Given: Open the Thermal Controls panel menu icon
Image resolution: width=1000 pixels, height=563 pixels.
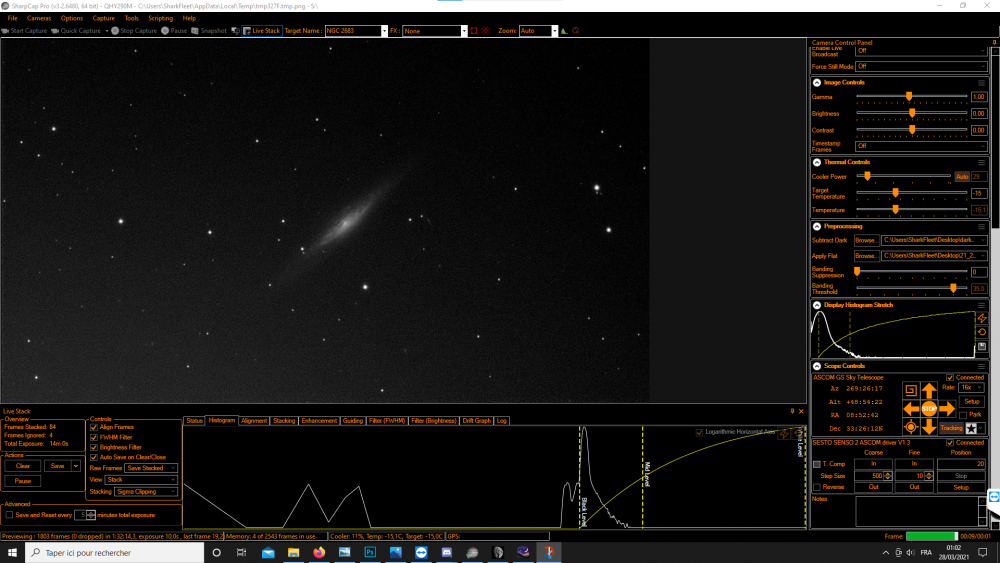Looking at the screenshot, I should pos(982,163).
